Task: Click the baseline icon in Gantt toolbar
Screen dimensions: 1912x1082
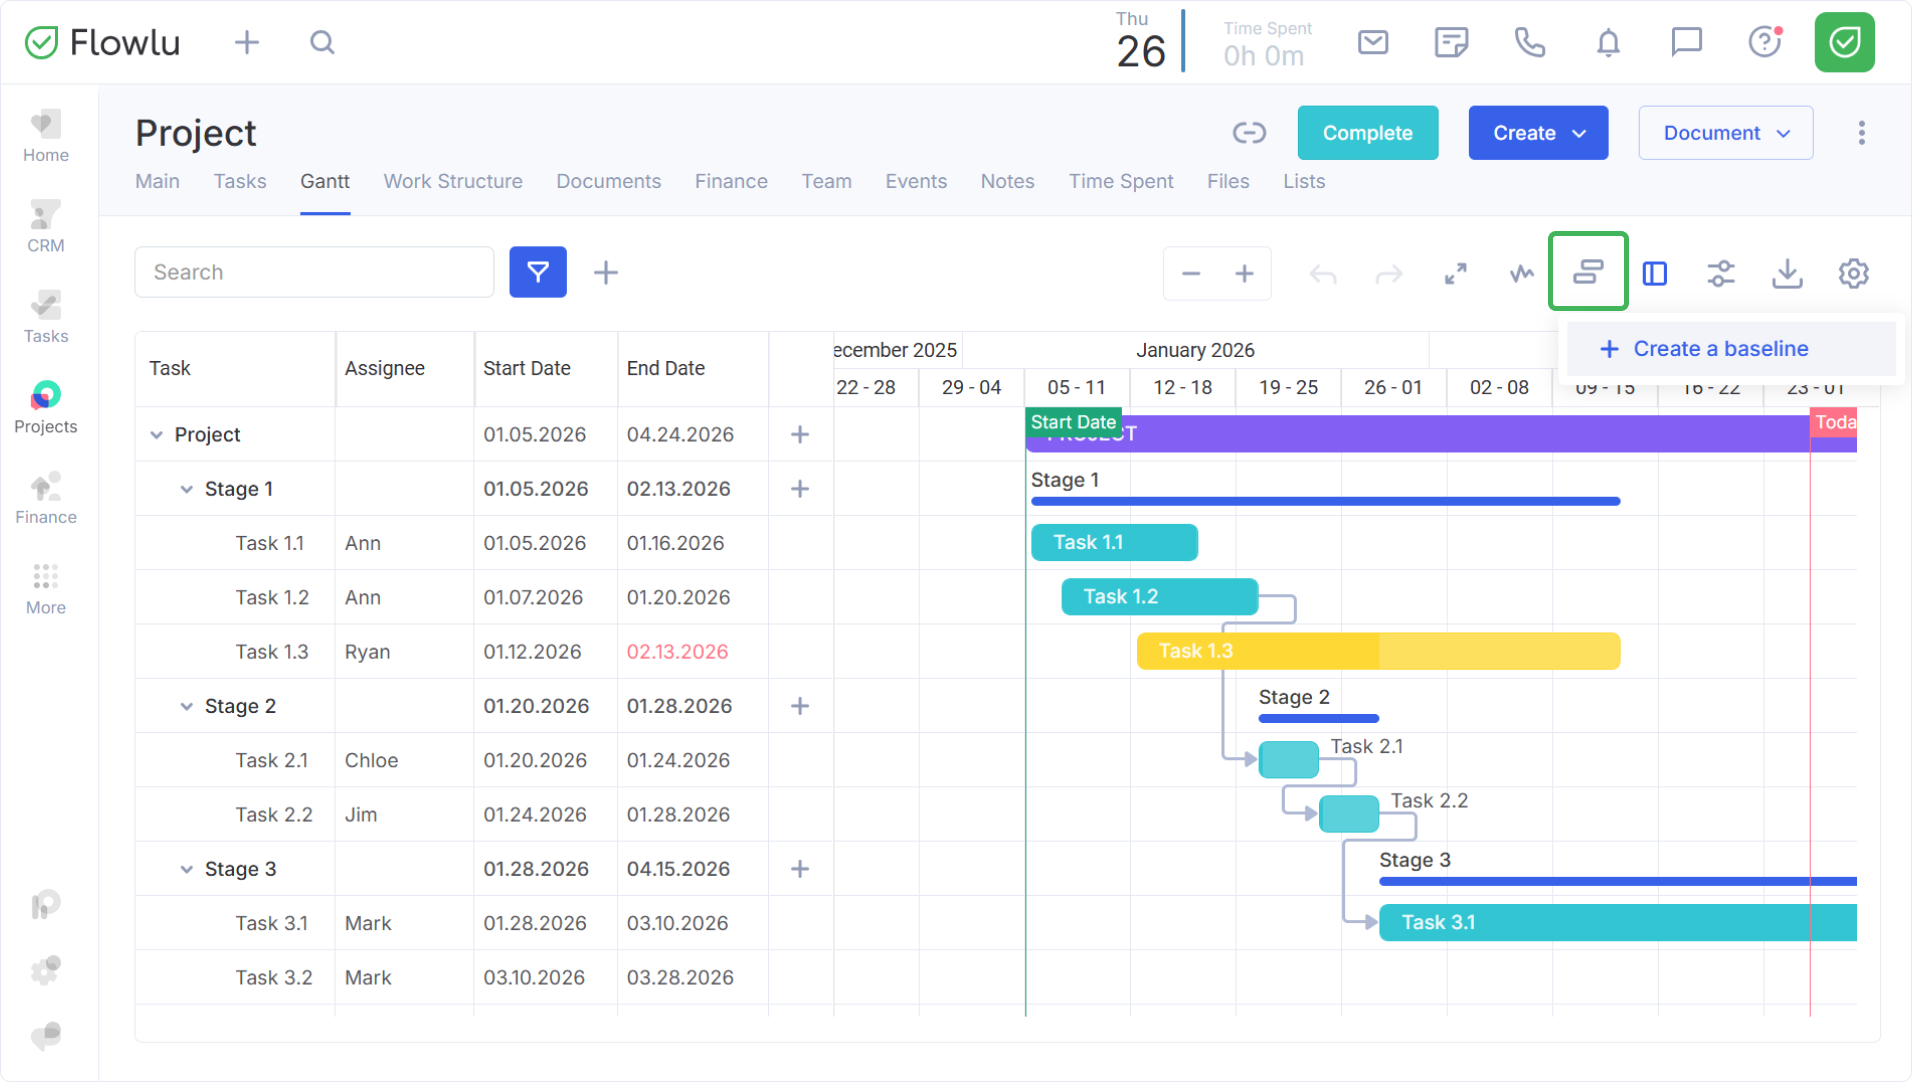Action: pos(1587,272)
